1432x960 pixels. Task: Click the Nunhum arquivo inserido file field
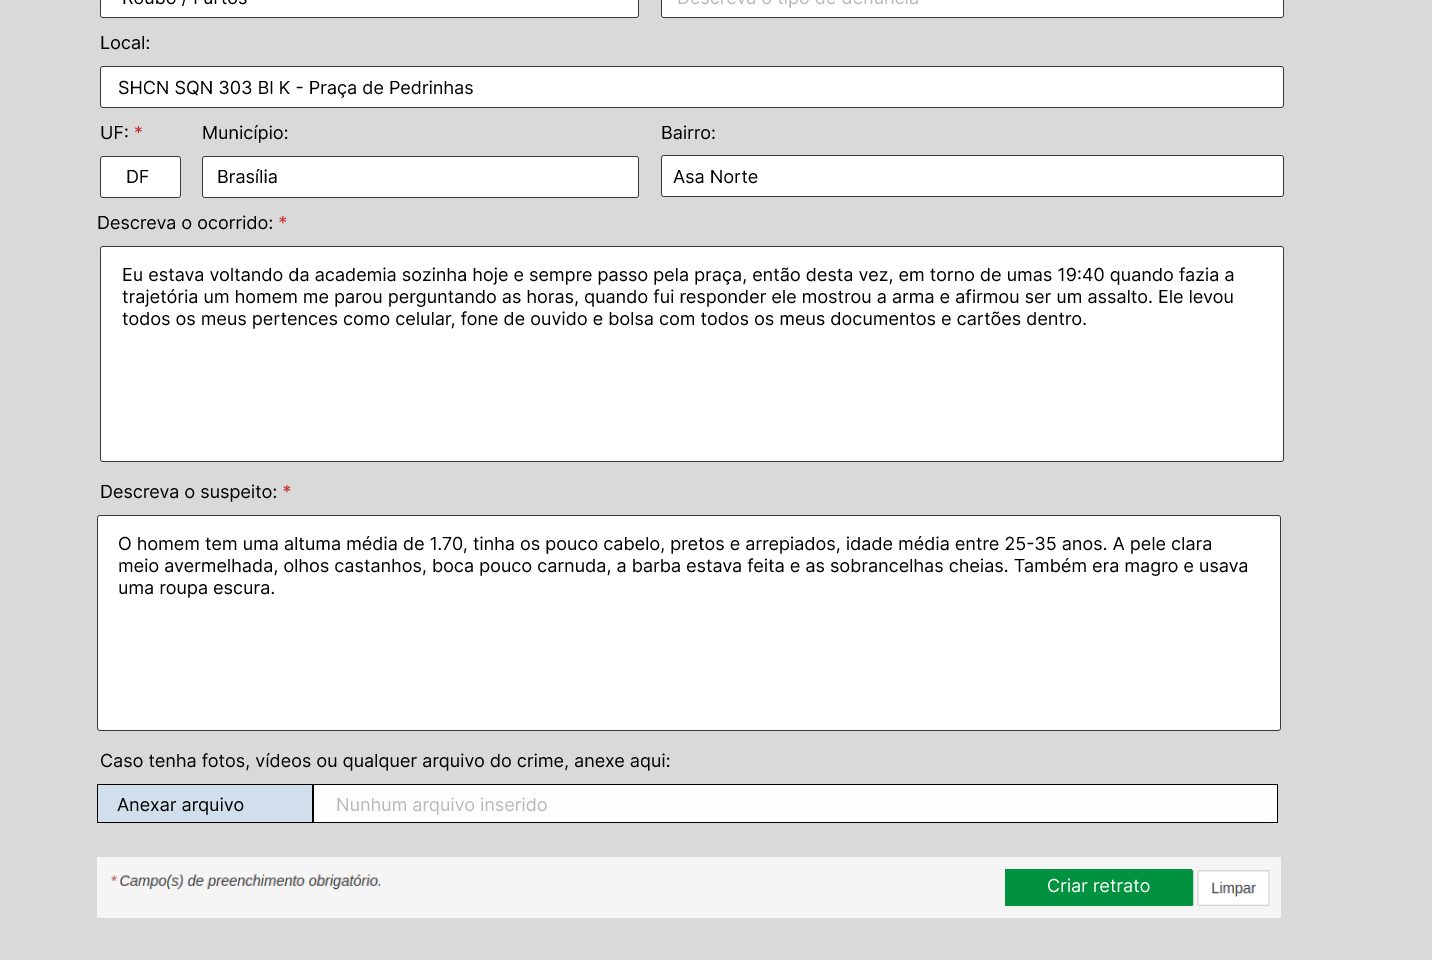[x=795, y=804]
